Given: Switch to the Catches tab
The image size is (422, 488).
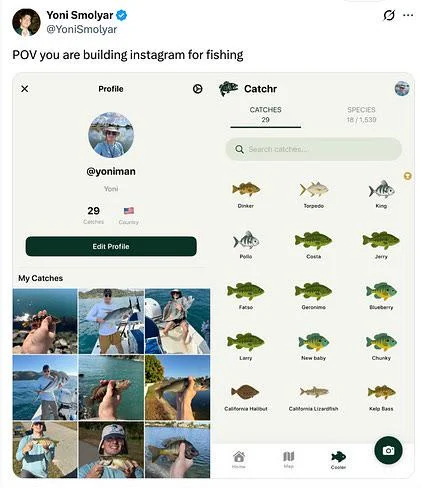Looking at the screenshot, I should [x=265, y=115].
